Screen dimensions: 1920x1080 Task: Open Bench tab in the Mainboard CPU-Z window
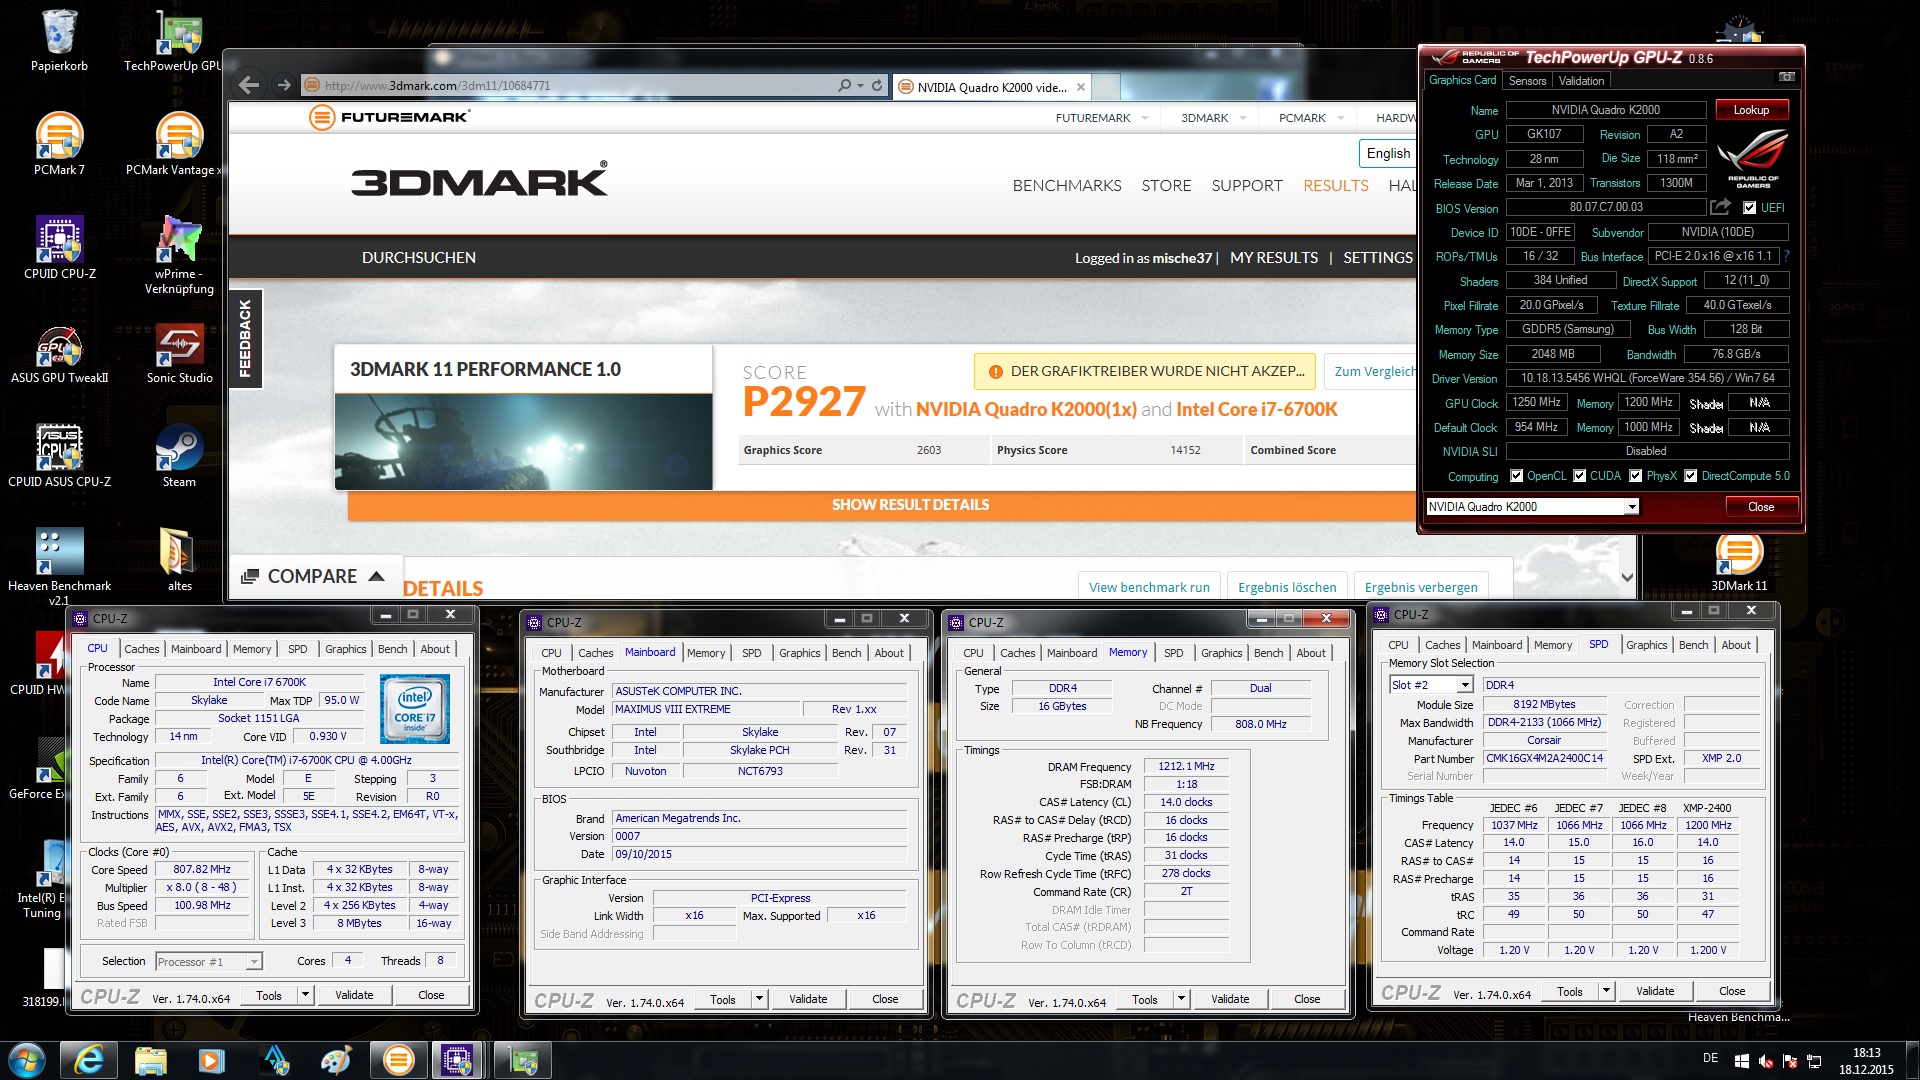tap(846, 653)
